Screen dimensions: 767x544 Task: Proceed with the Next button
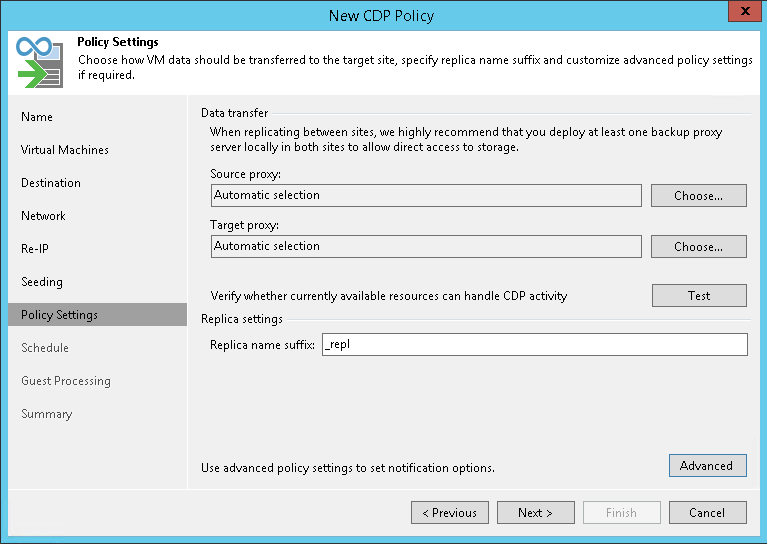click(x=535, y=513)
